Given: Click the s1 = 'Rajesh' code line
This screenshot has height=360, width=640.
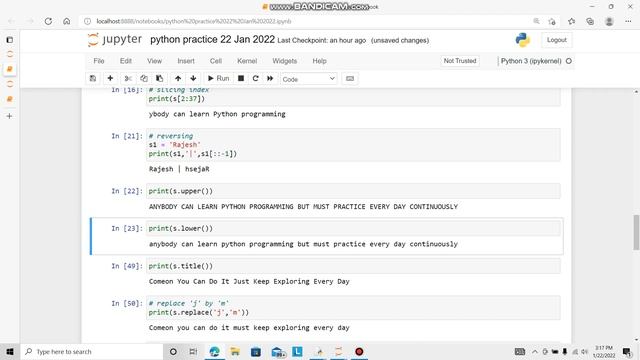Looking at the screenshot, I should [x=175, y=145].
